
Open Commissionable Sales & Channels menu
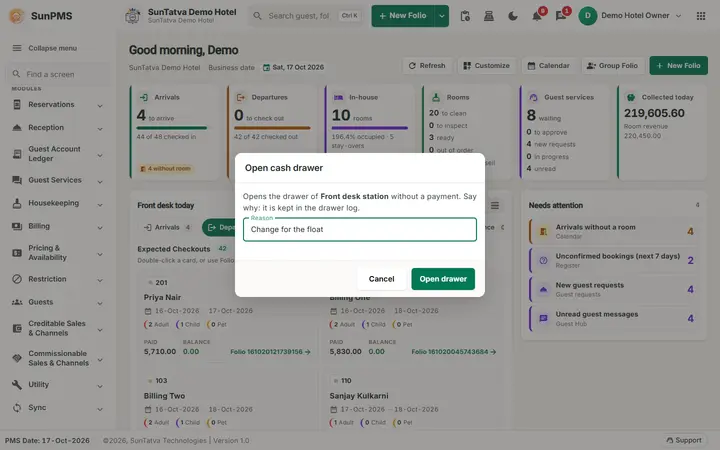(57, 358)
